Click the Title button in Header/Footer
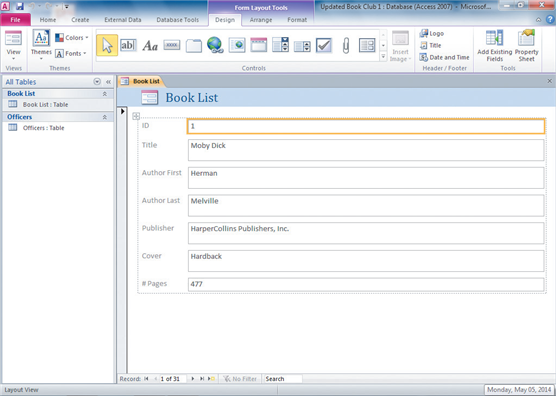Image resolution: width=556 pixels, height=396 pixels. 430,45
